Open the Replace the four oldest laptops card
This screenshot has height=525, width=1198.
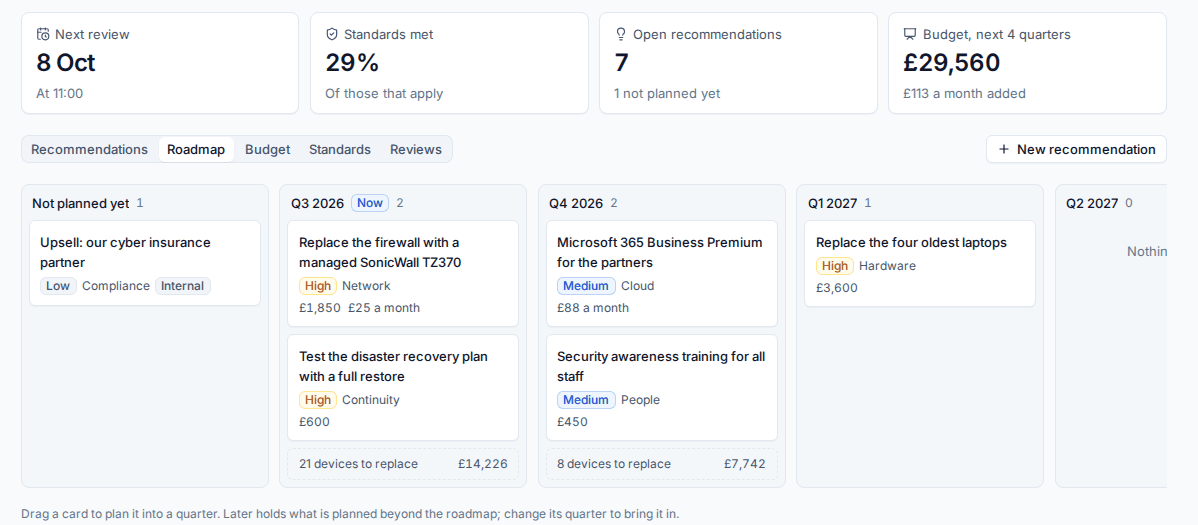click(x=920, y=264)
